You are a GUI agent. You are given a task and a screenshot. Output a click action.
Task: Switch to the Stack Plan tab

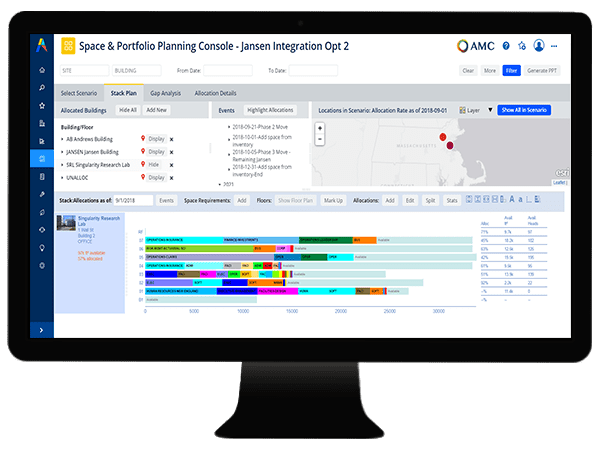coord(124,93)
